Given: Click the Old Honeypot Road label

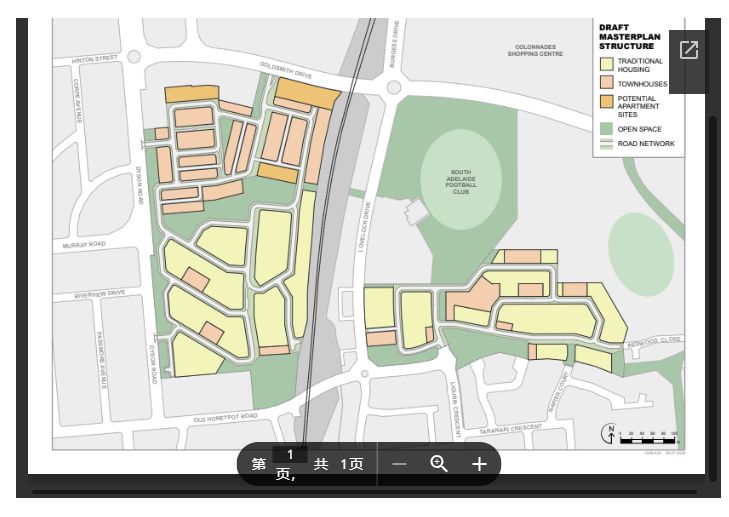Looking at the screenshot, I should (225, 418).
